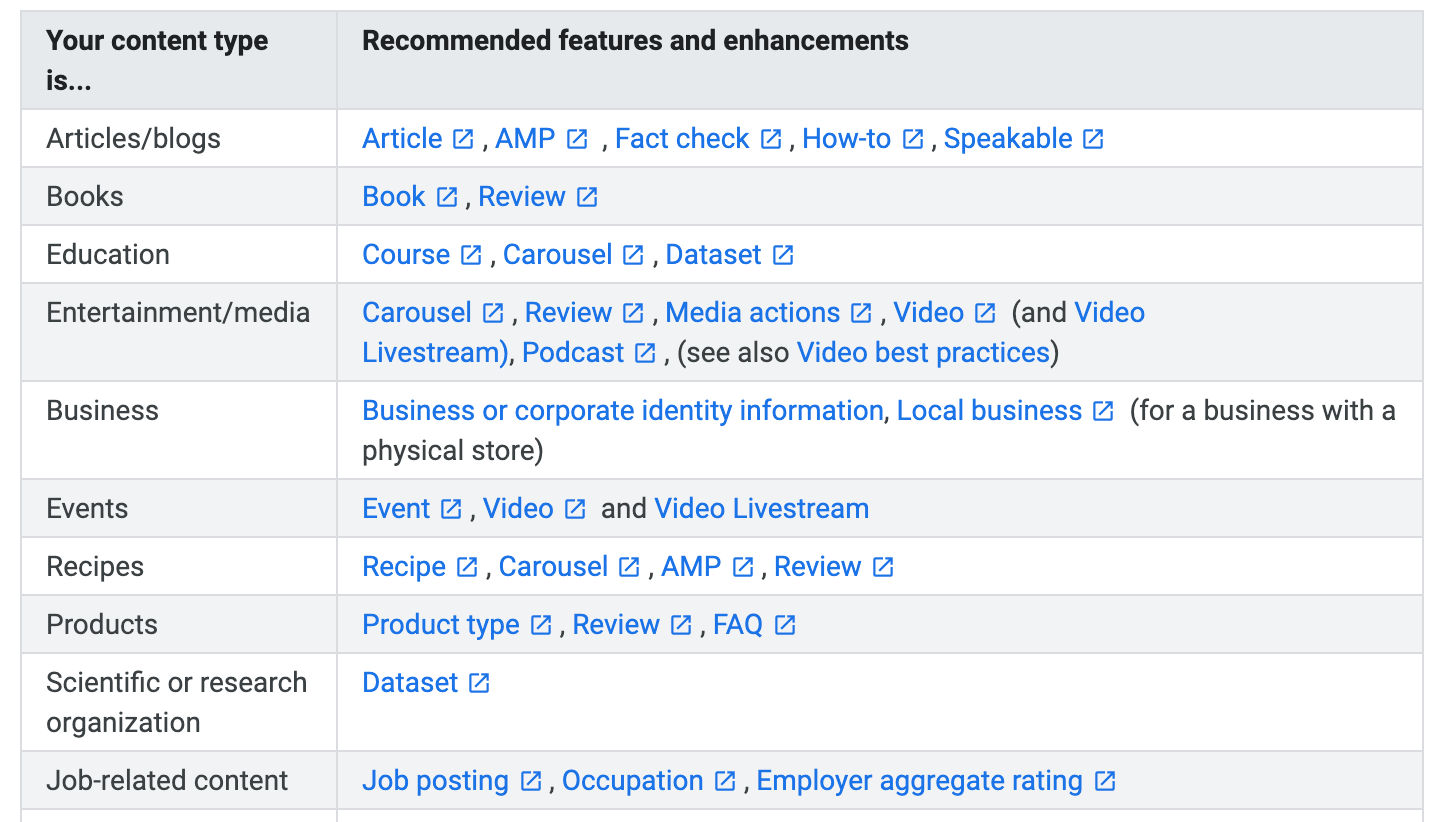Click the Dataset link in Education row
The width and height of the screenshot is (1442, 822).
point(713,255)
